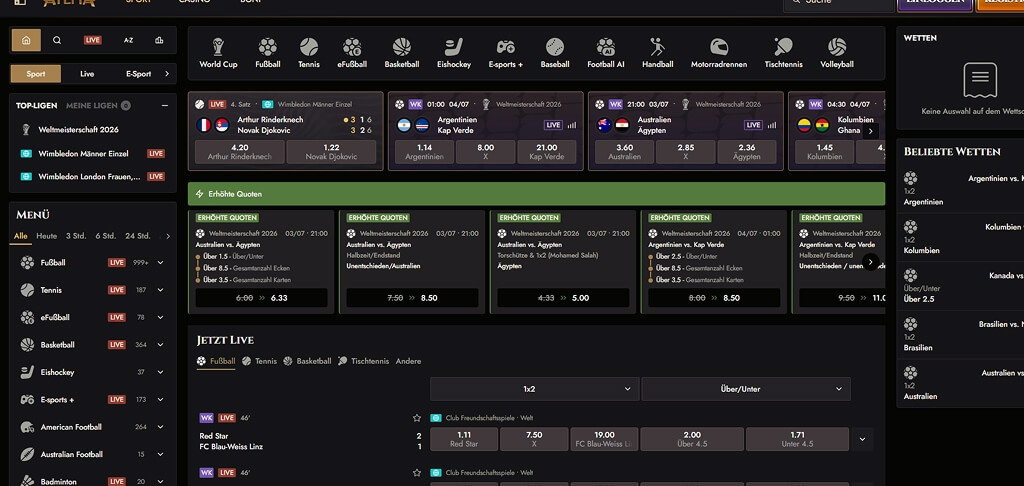This screenshot has height=486, width=1024.
Task: Filter the menu by Heute
Action: [46, 236]
